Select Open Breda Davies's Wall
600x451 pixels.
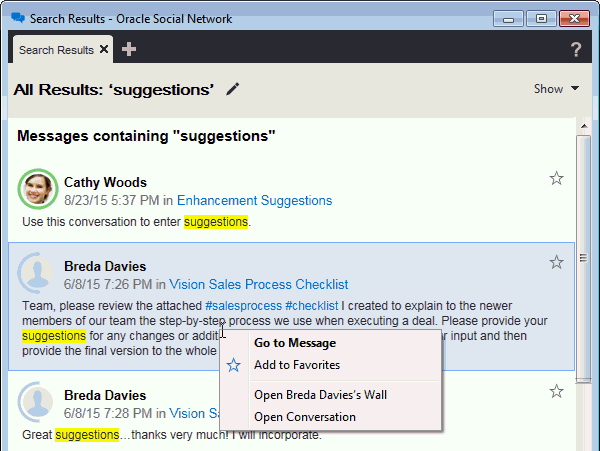pyautogui.click(x=320, y=395)
